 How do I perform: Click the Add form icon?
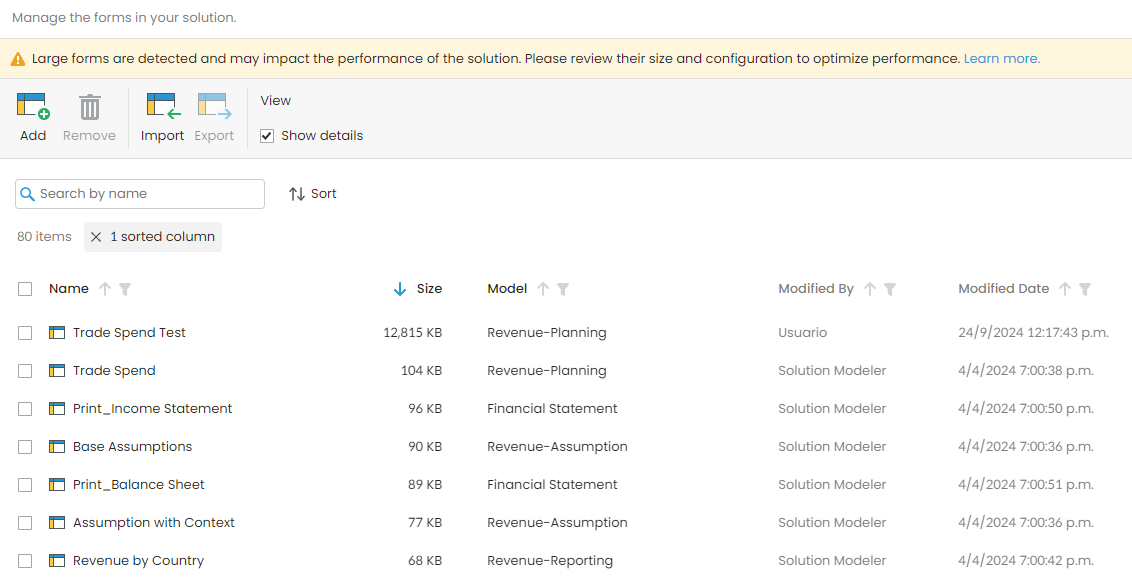click(x=33, y=107)
